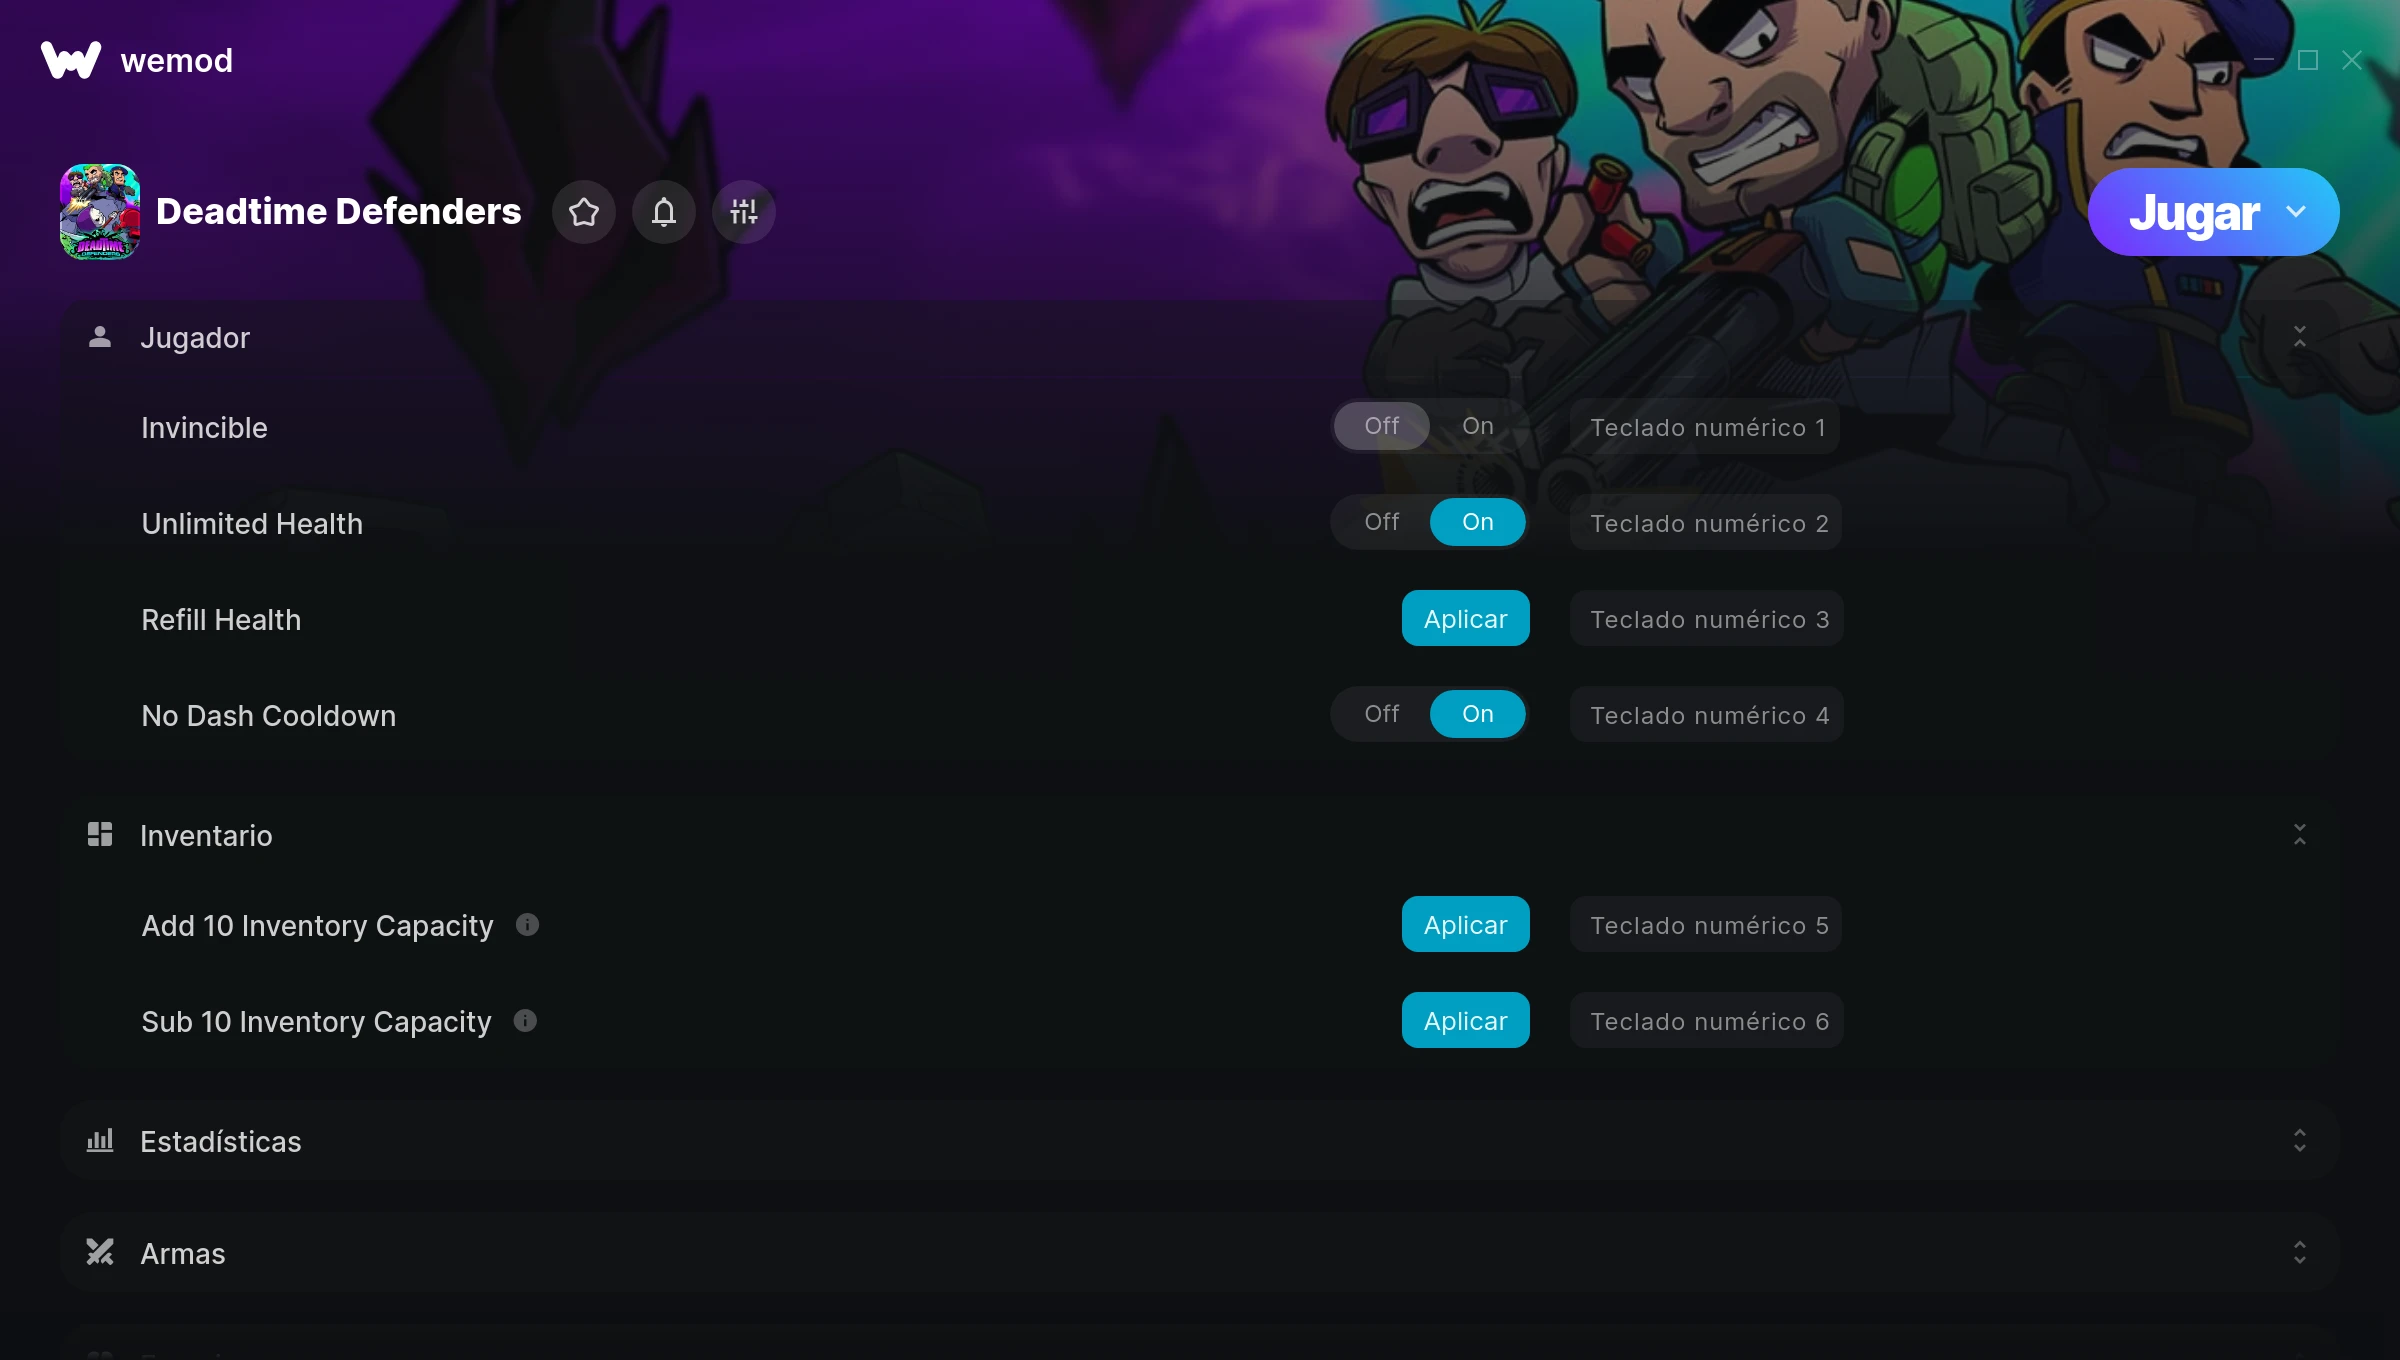This screenshot has height=1360, width=2400.
Task: Click the WeMod logo icon
Action: pos(71,60)
